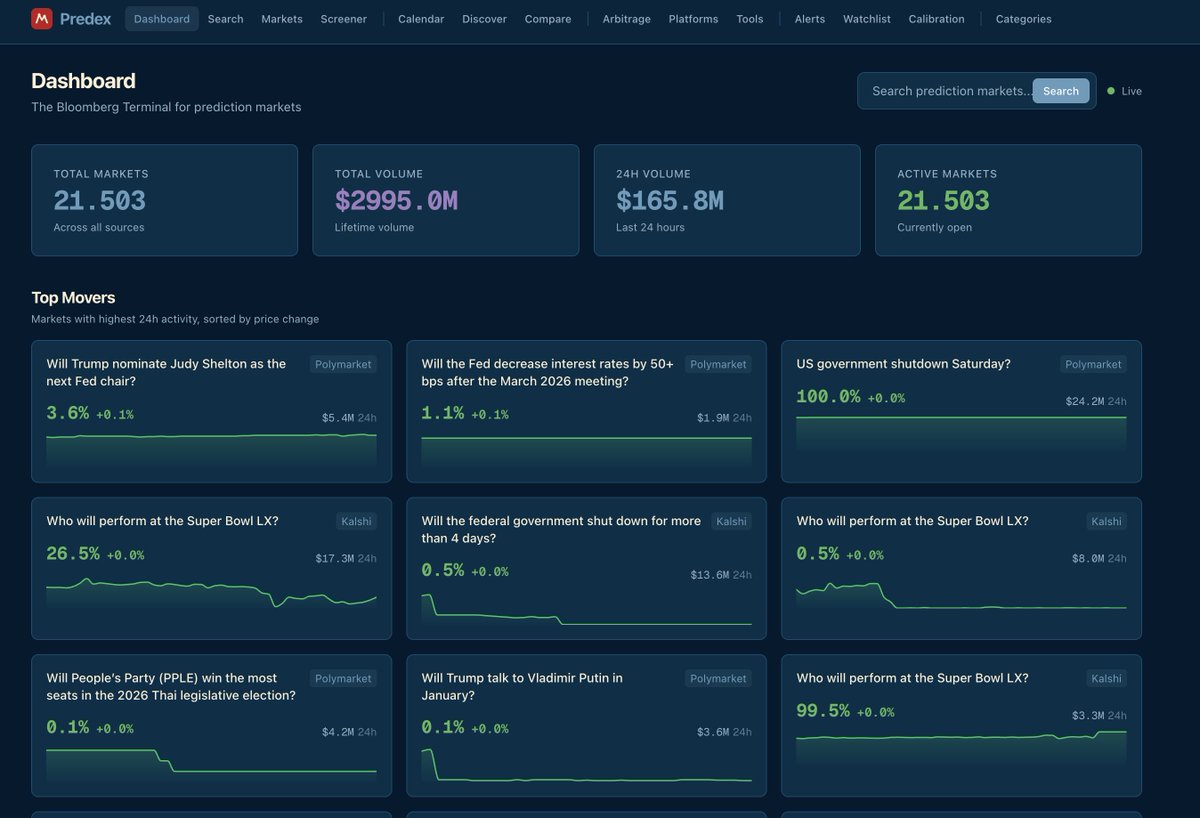Click Polymarket badge on Fed rates card
Screen dimensions: 1200x818
718,365
